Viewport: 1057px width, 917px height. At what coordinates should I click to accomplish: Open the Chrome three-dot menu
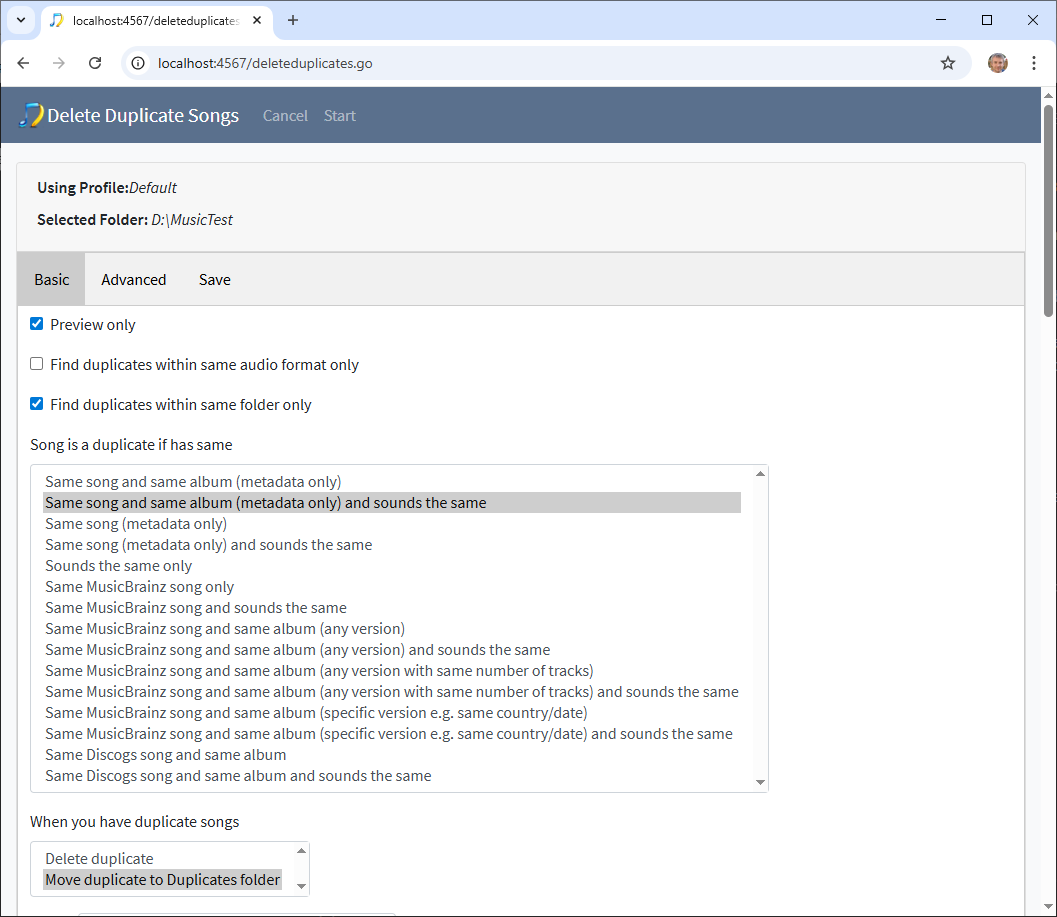(1034, 63)
